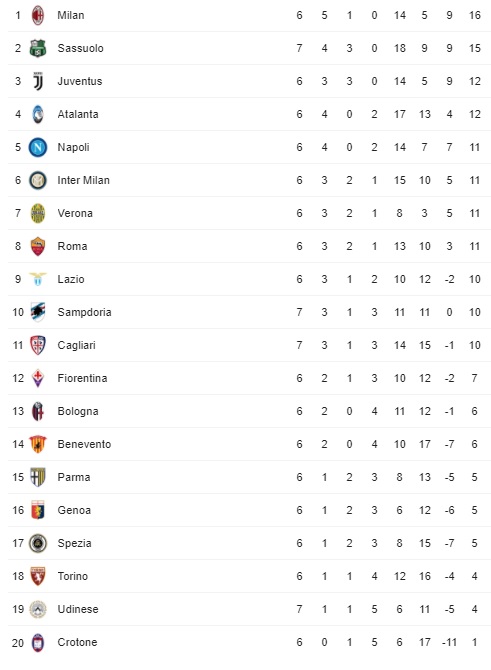The width and height of the screenshot is (491, 670).
Task: Click the Roma club crest
Action: coord(38,247)
